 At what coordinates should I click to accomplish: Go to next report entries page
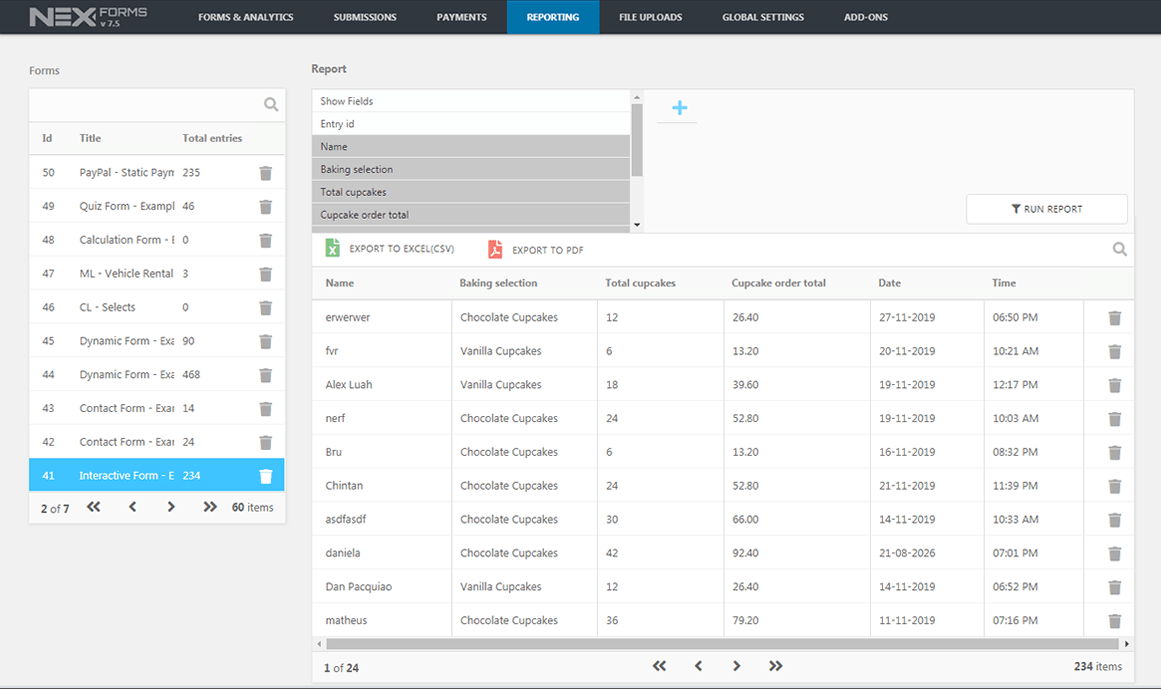click(737, 666)
